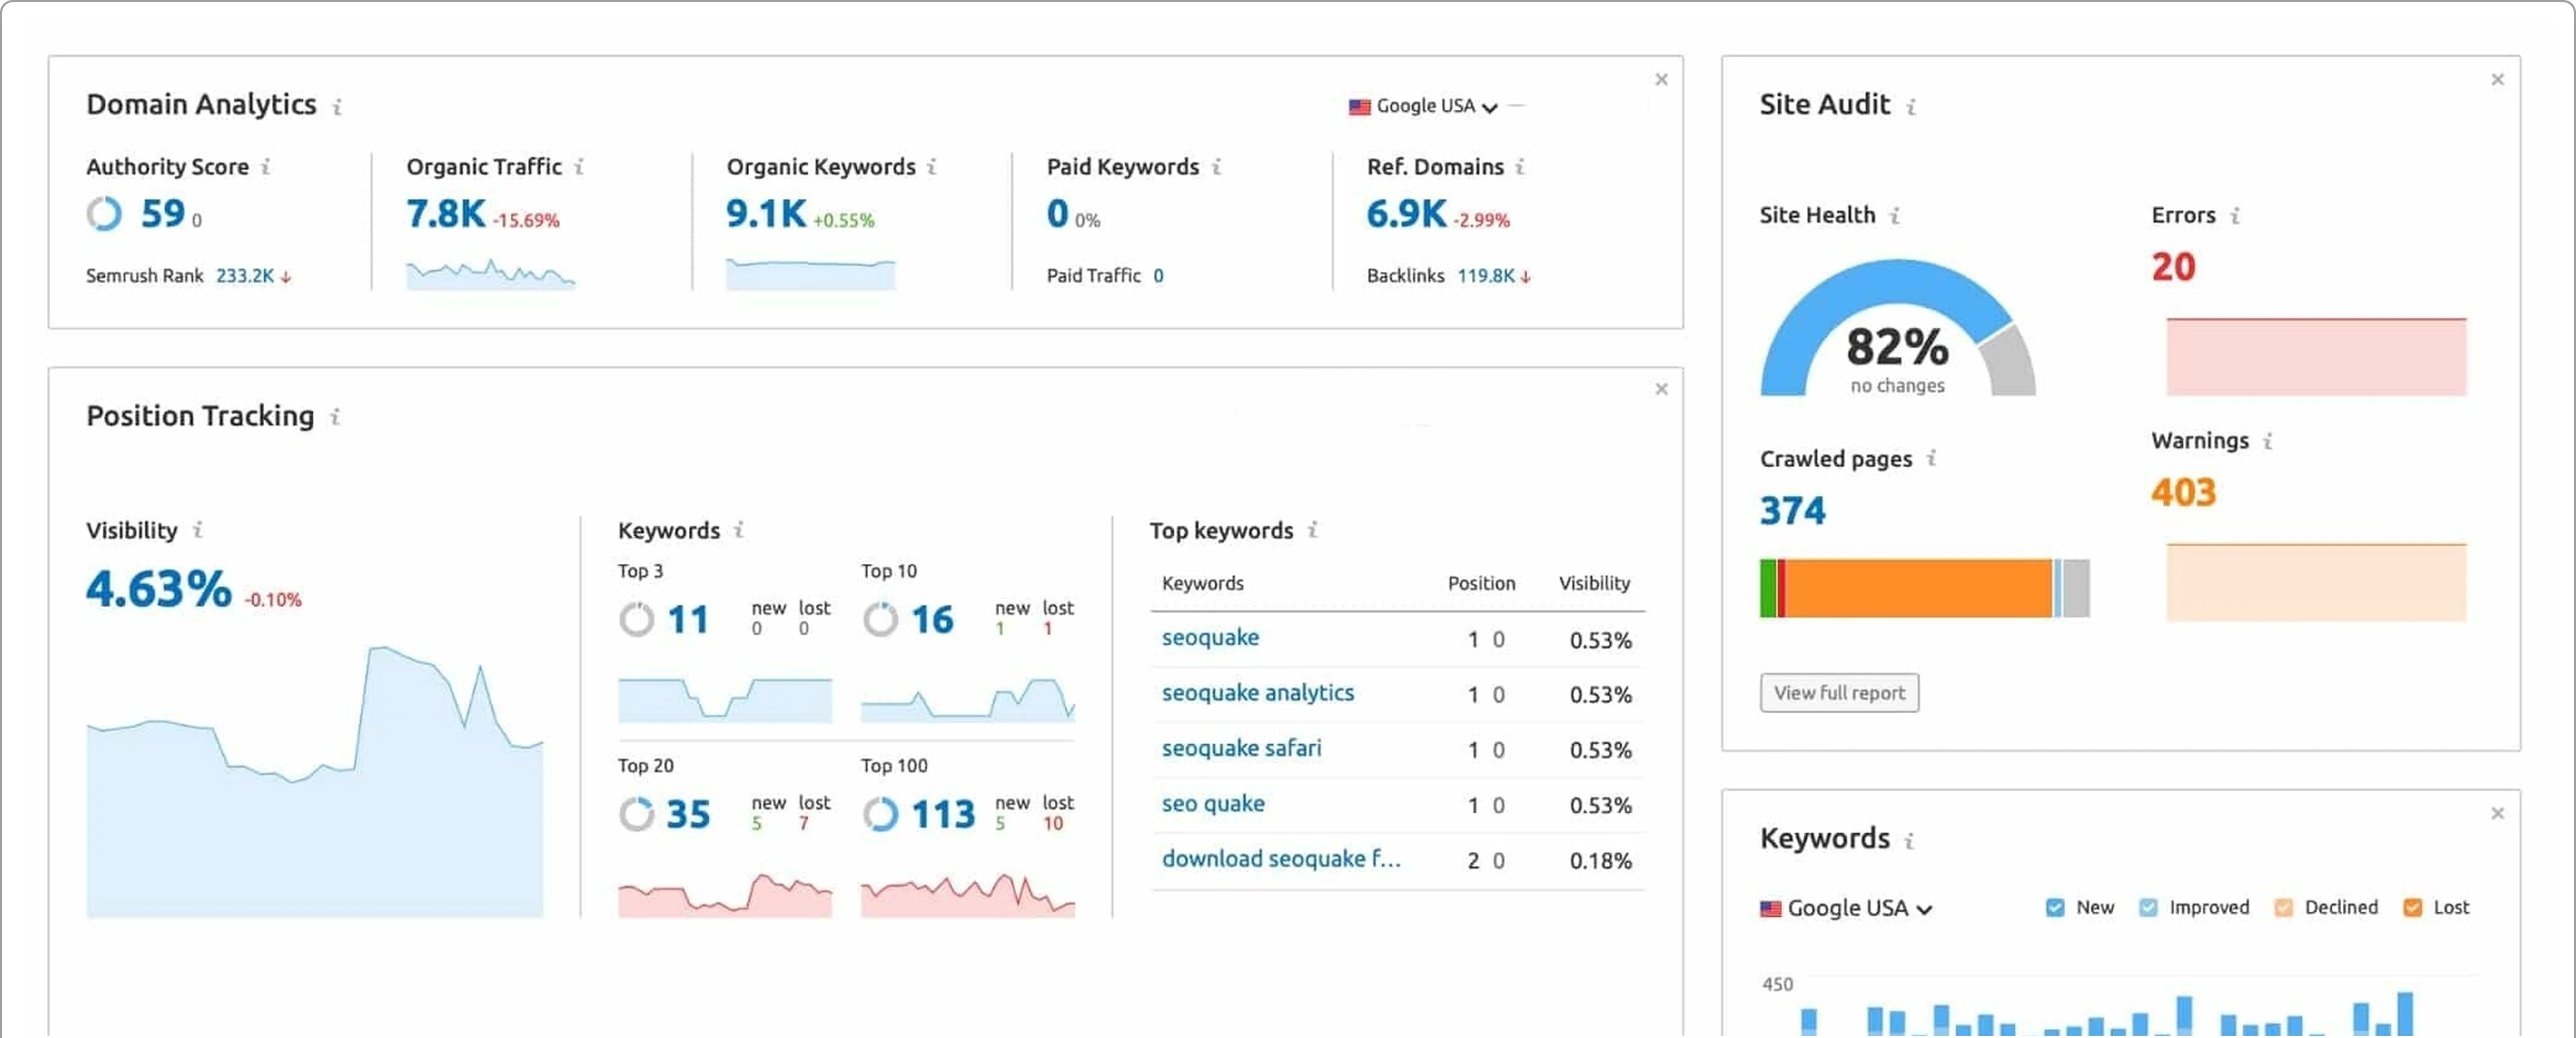The height and width of the screenshot is (1038, 2576).
Task: Click info icon beside Position Tracking title
Action: point(336,417)
